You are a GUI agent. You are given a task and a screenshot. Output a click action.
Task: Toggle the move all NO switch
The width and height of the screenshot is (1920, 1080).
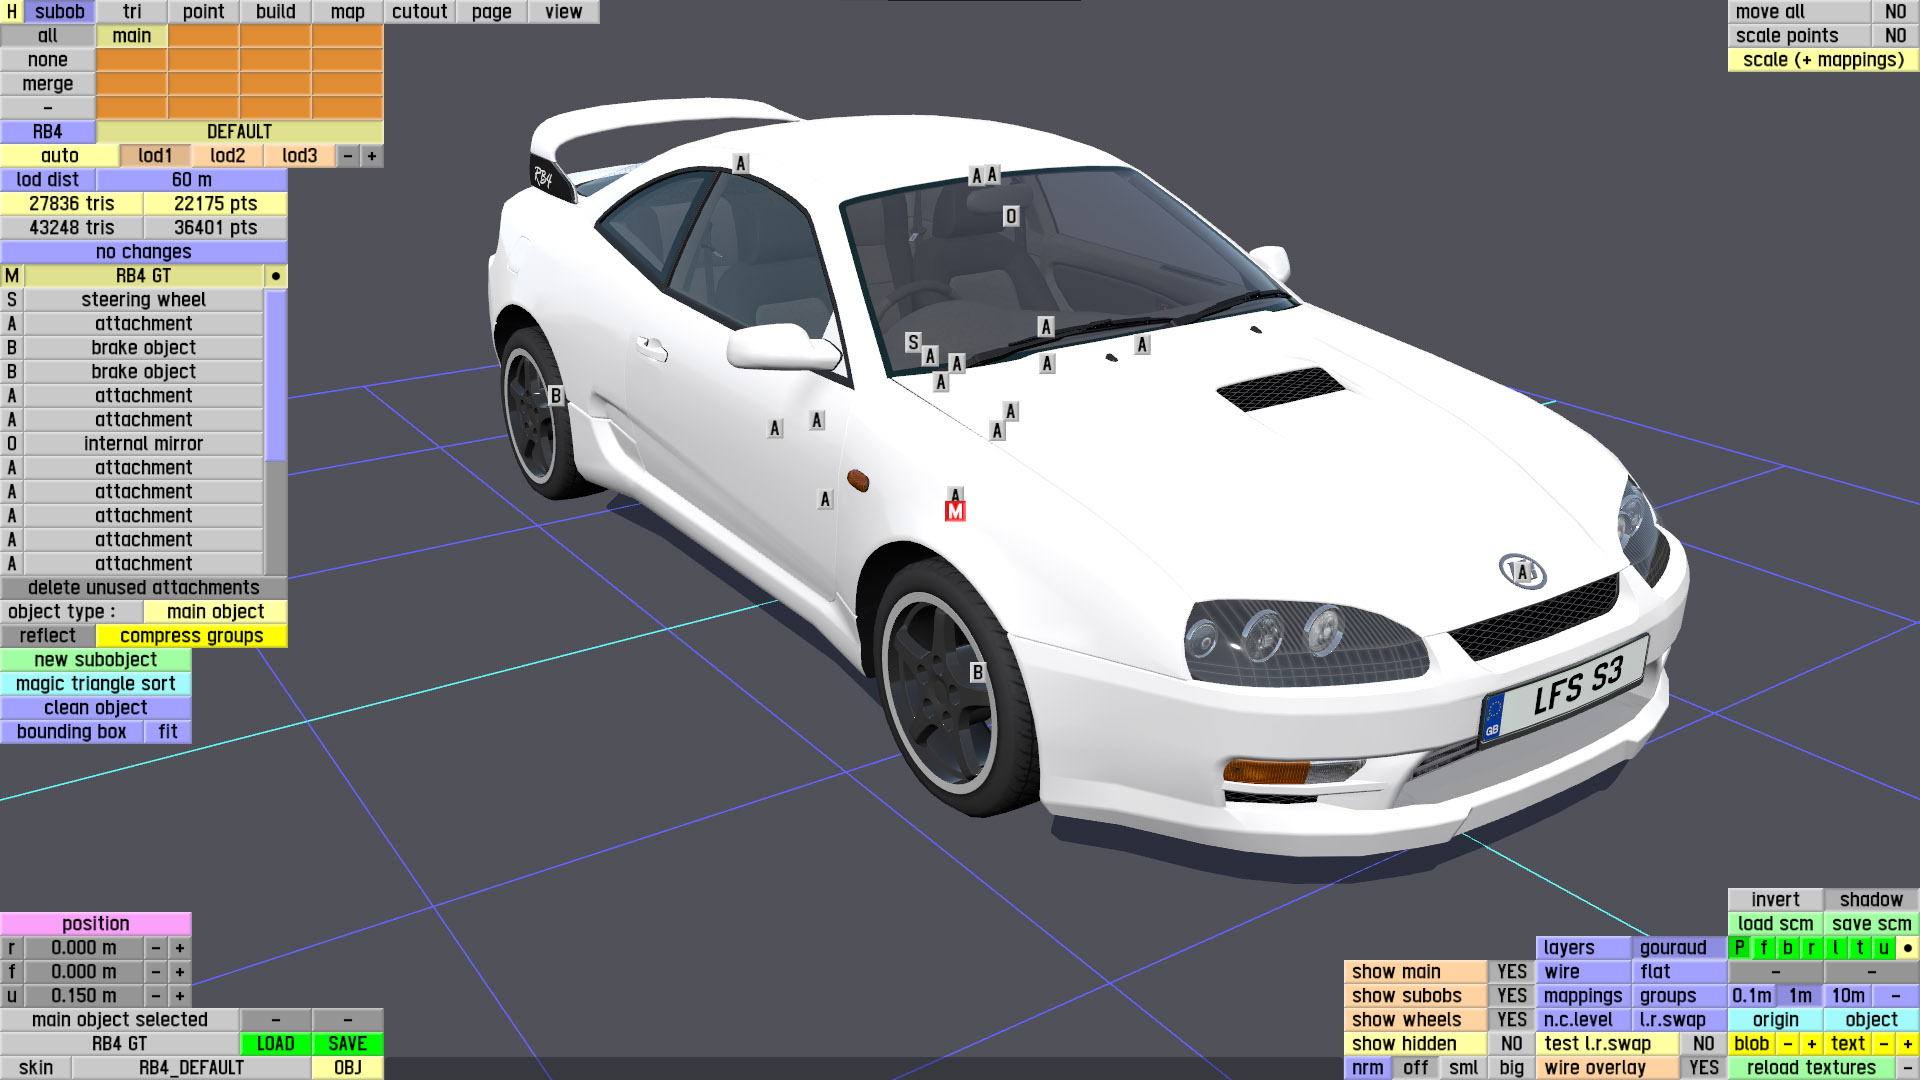[1895, 12]
